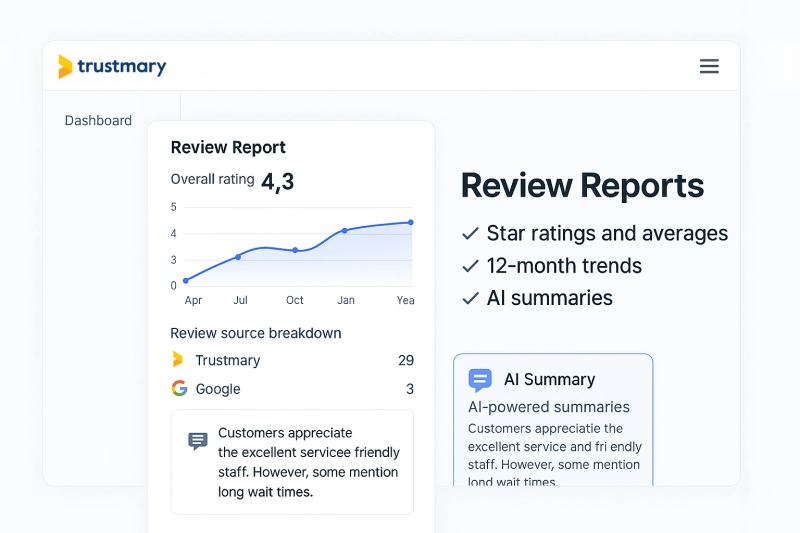Click the customer review summary text box

(292, 462)
